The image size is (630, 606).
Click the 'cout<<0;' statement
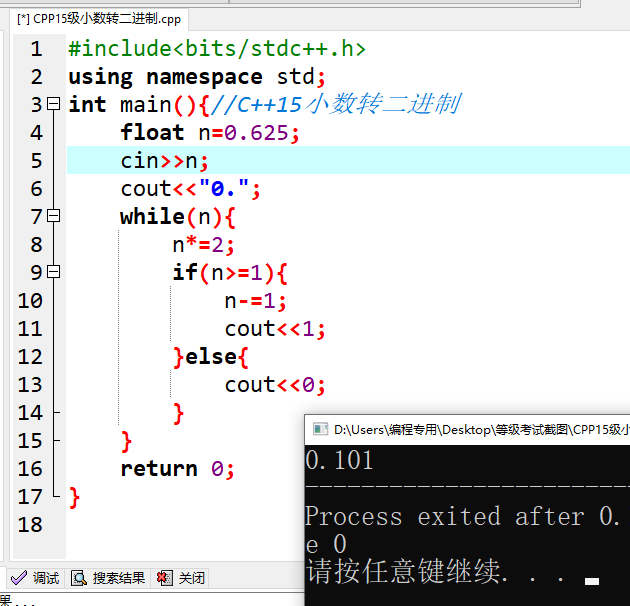coord(275,385)
